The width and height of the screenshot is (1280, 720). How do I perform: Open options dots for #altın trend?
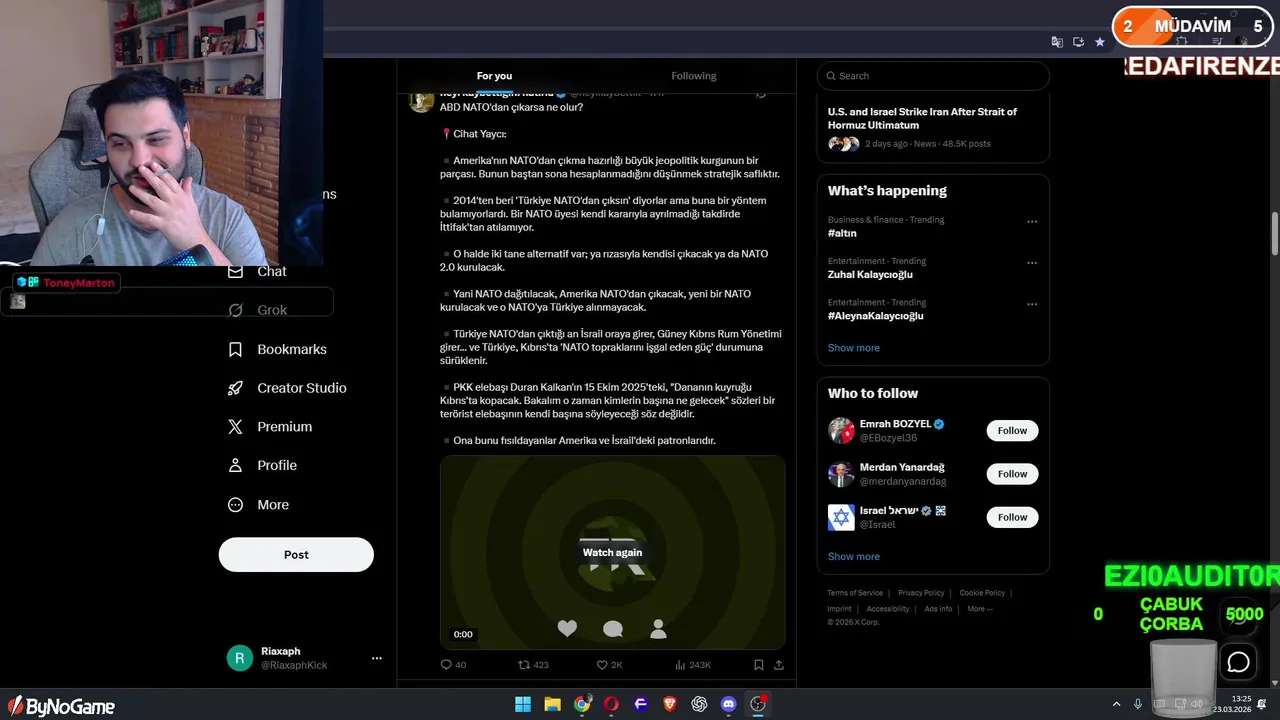tap(1032, 222)
